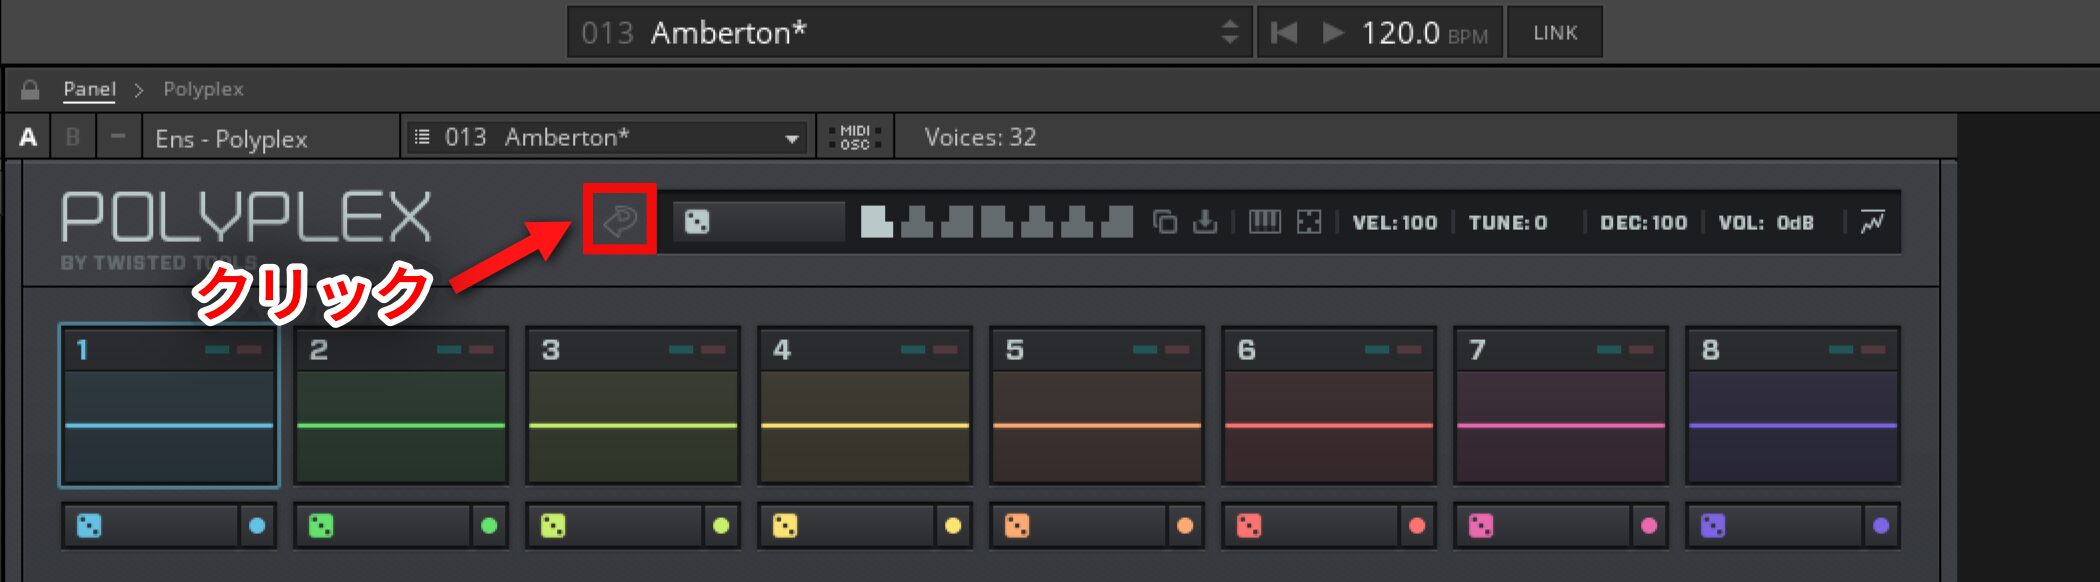Click the VEL: 100 velocity value
The width and height of the screenshot is (2100, 582).
[1394, 223]
